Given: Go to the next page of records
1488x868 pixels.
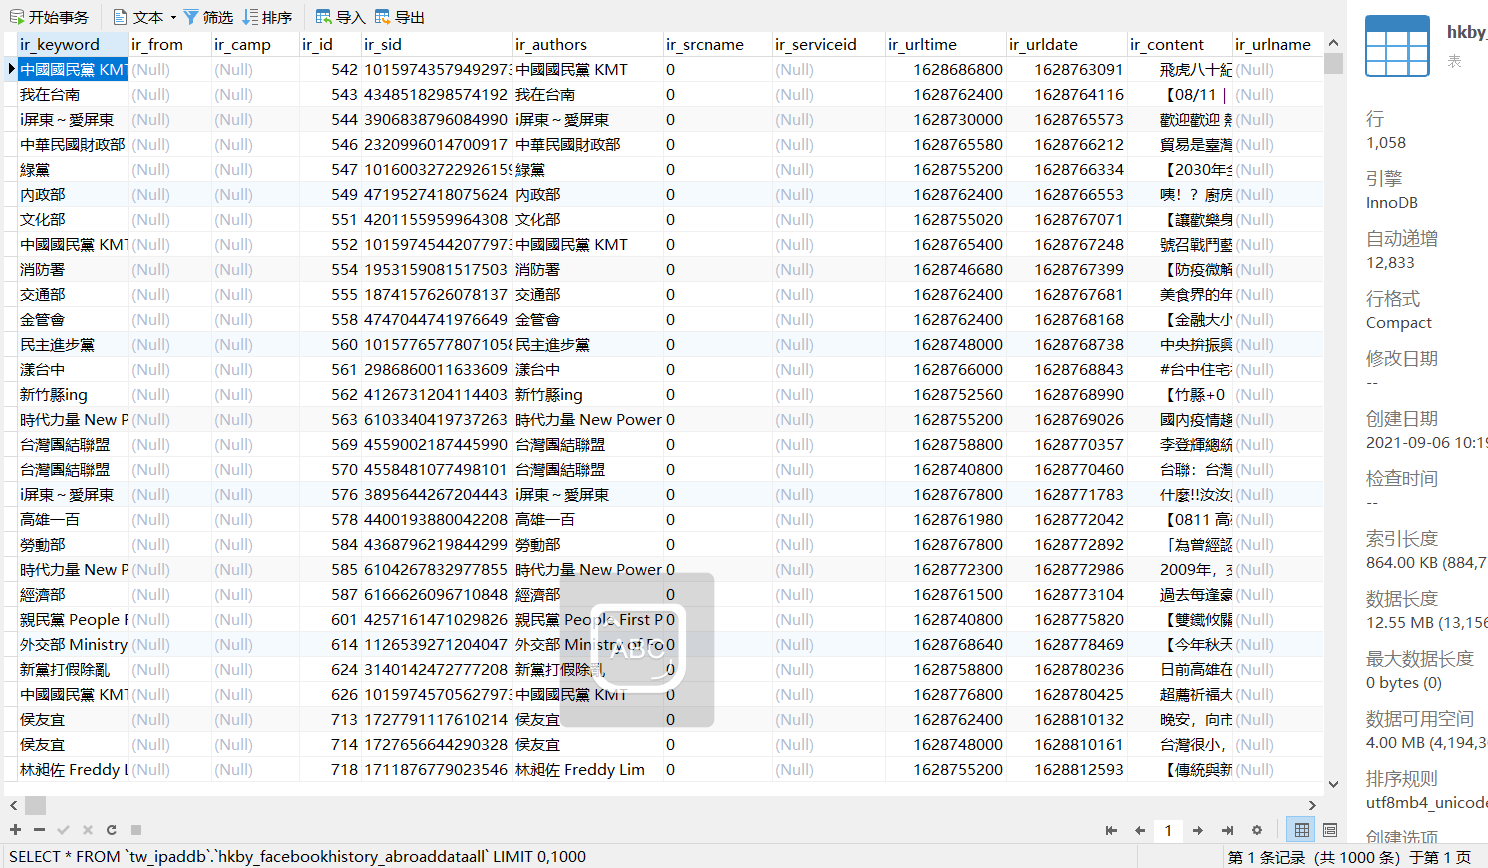Looking at the screenshot, I should pyautogui.click(x=1197, y=830).
